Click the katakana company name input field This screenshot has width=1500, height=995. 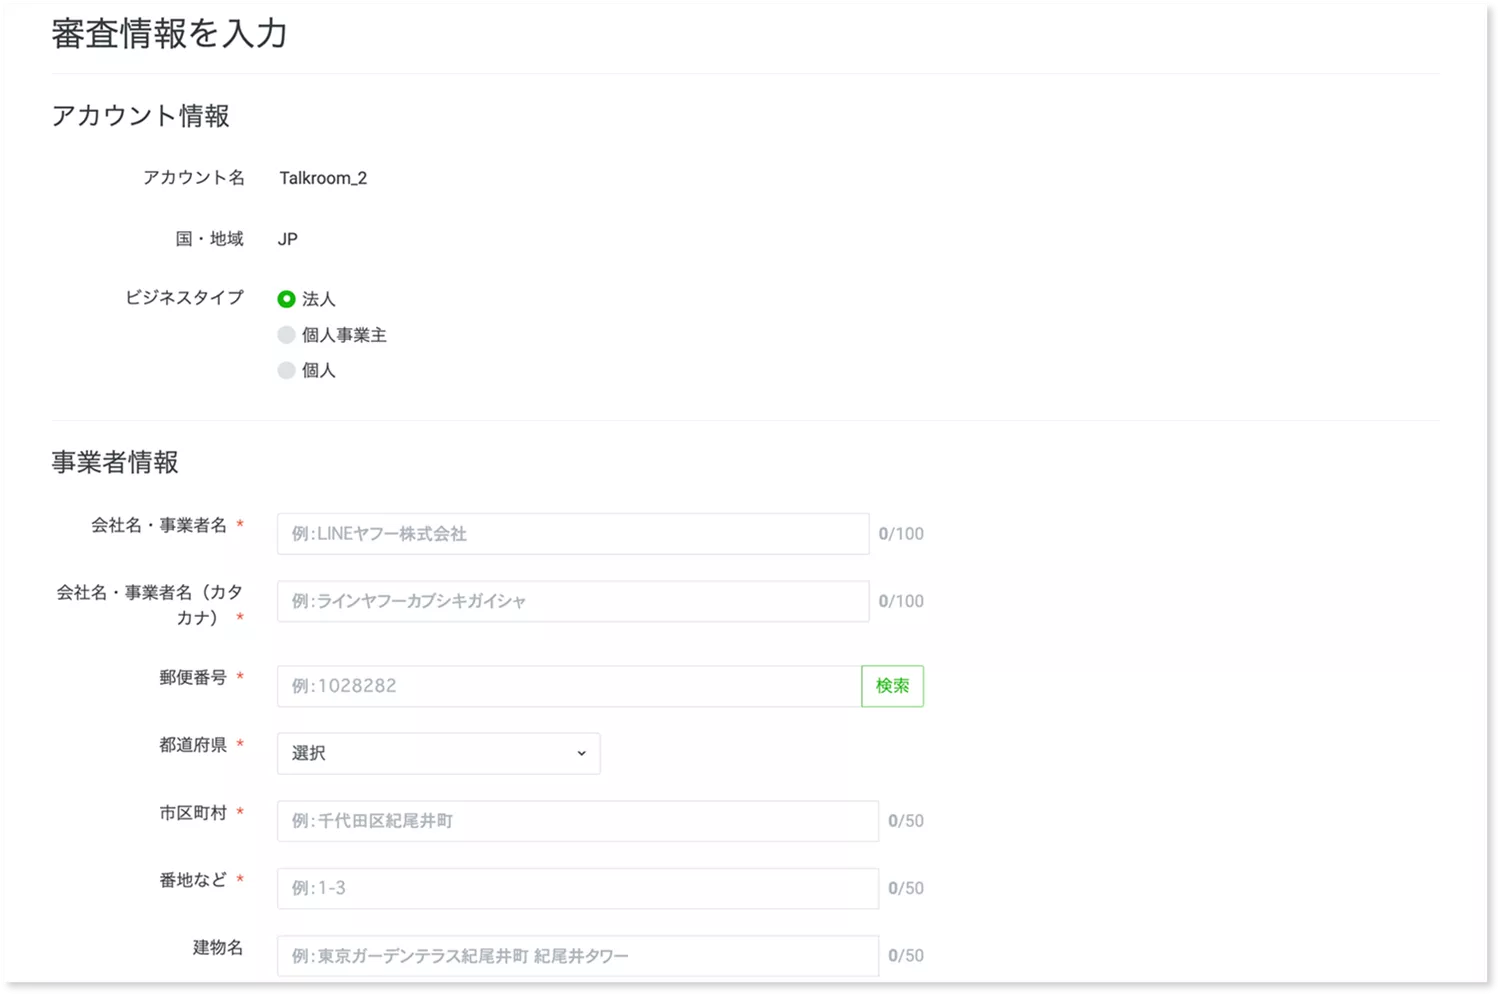tap(572, 601)
